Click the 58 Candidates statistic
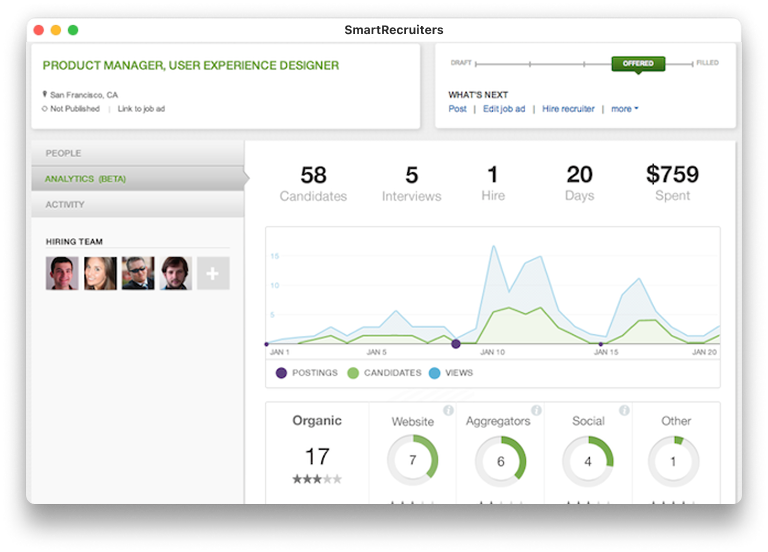Viewport: 768px width, 552px height. point(313,183)
